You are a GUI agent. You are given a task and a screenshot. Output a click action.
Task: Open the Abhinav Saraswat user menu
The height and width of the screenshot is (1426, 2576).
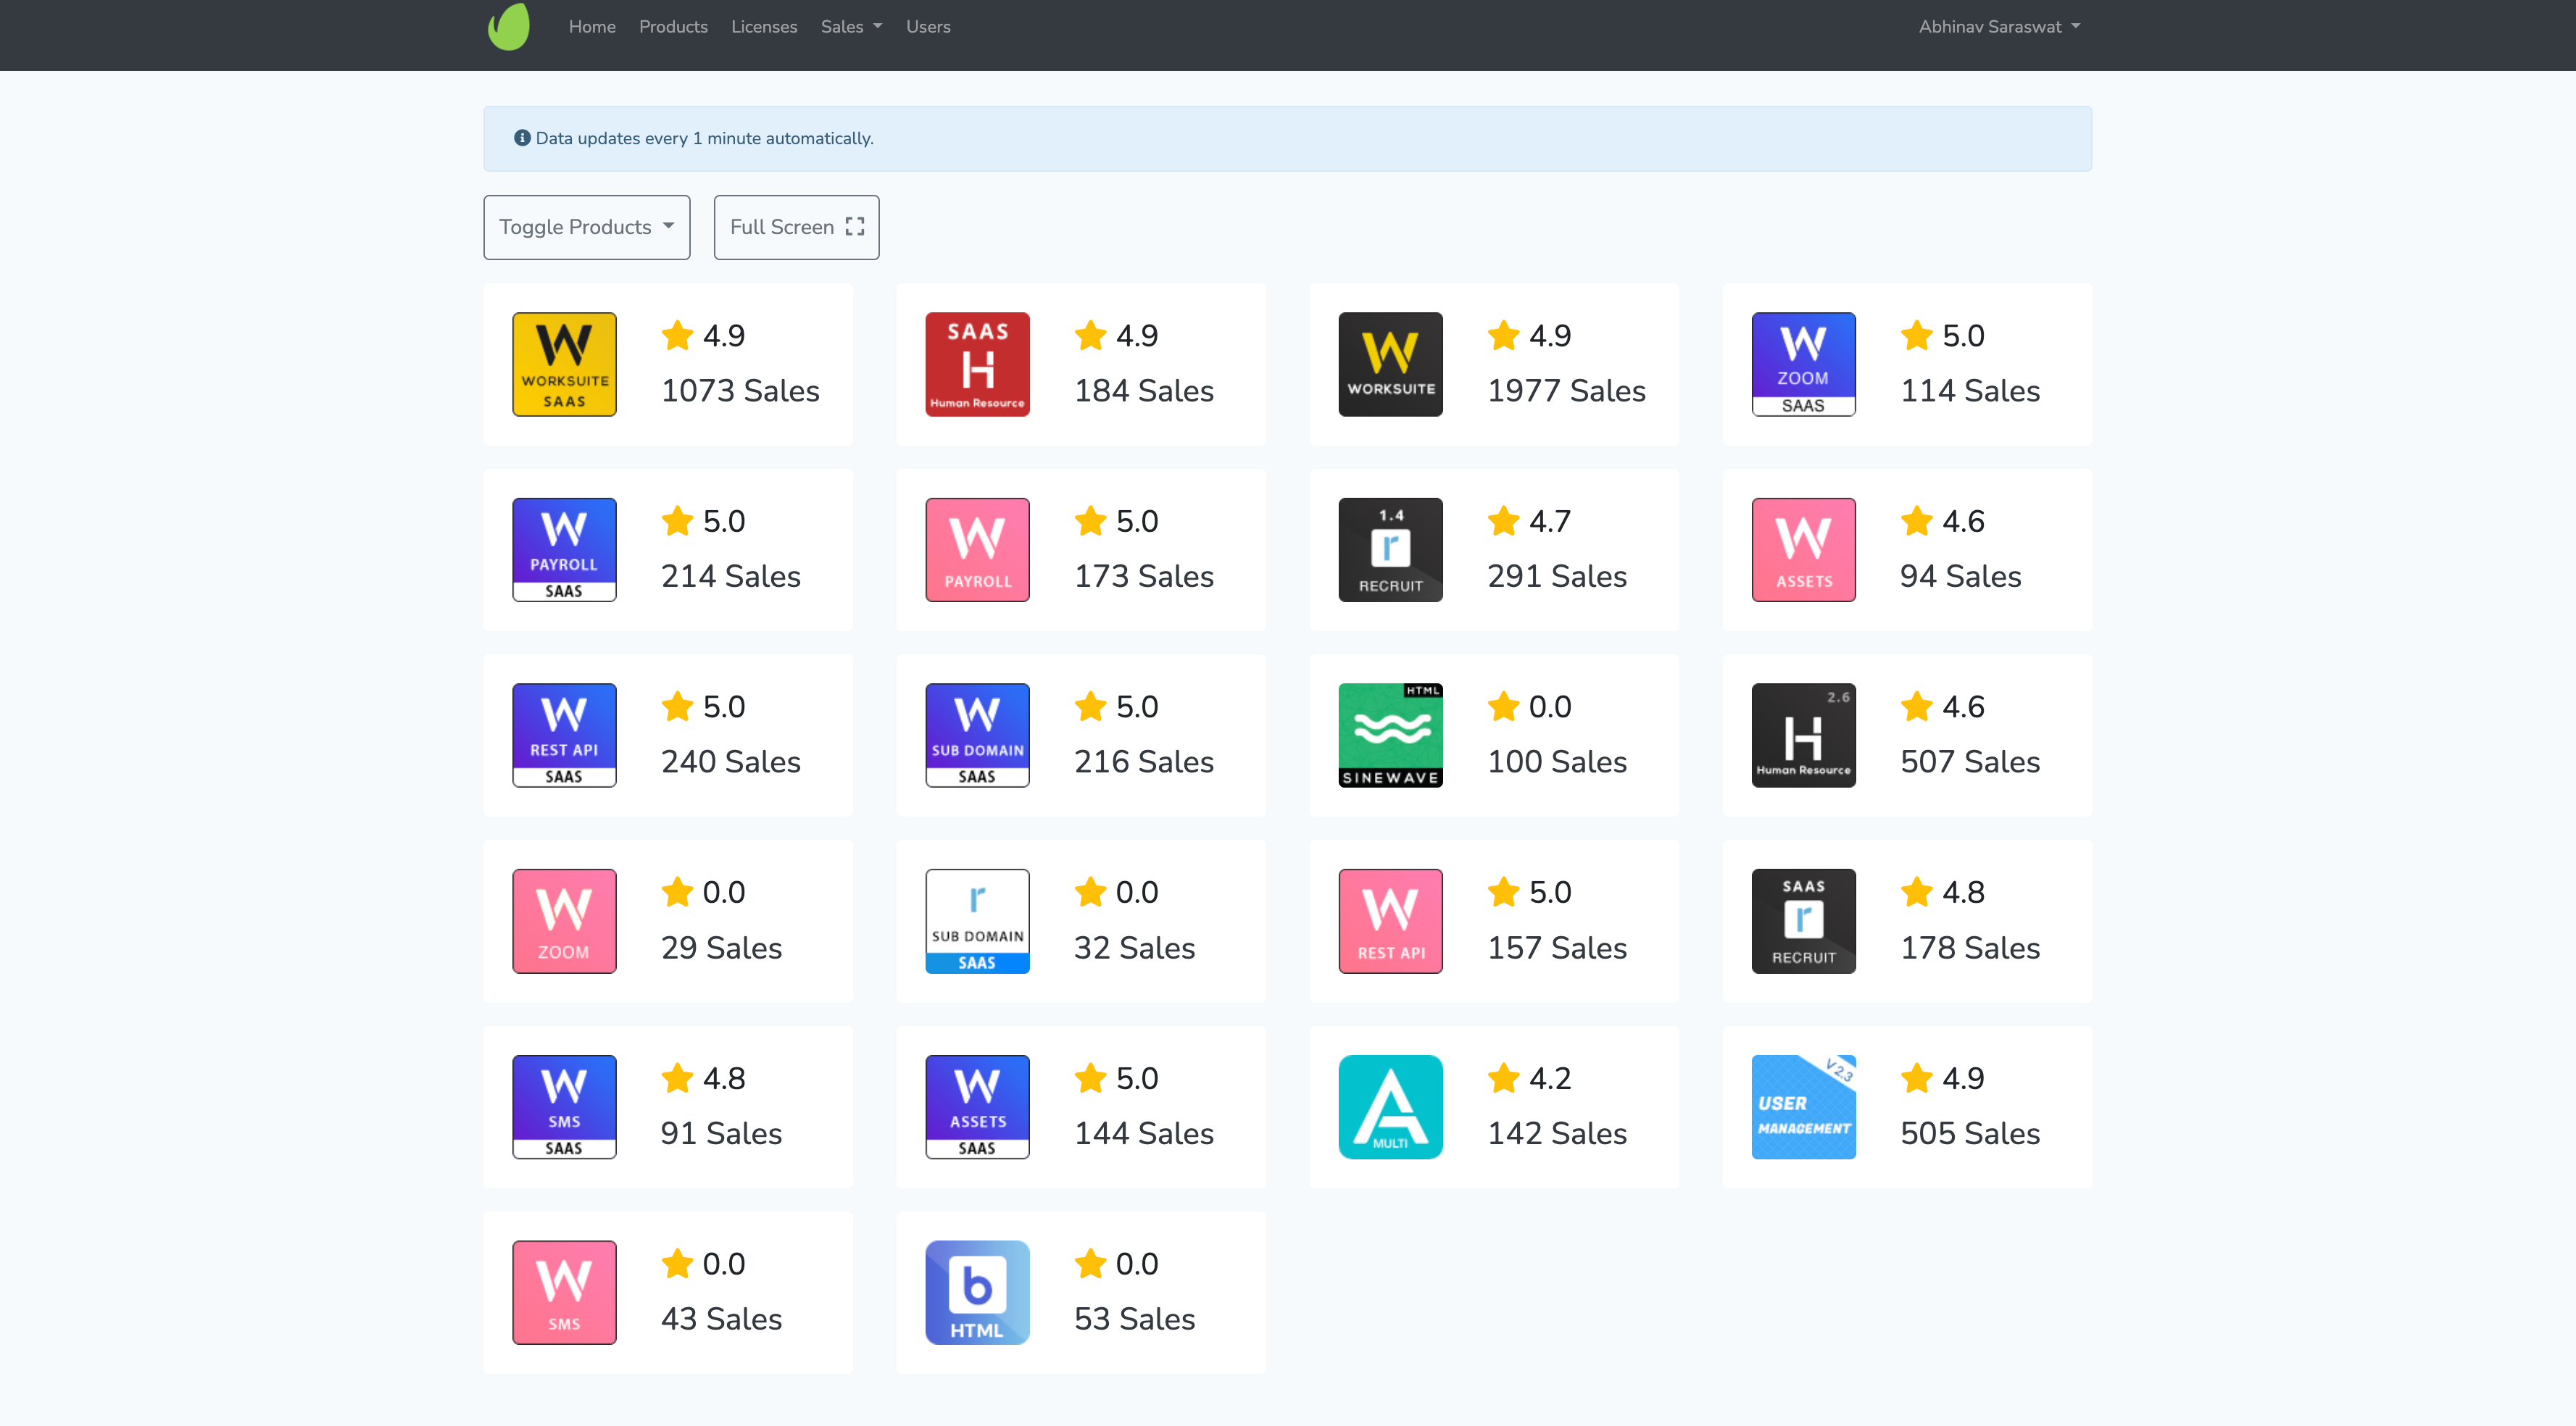(x=1998, y=27)
